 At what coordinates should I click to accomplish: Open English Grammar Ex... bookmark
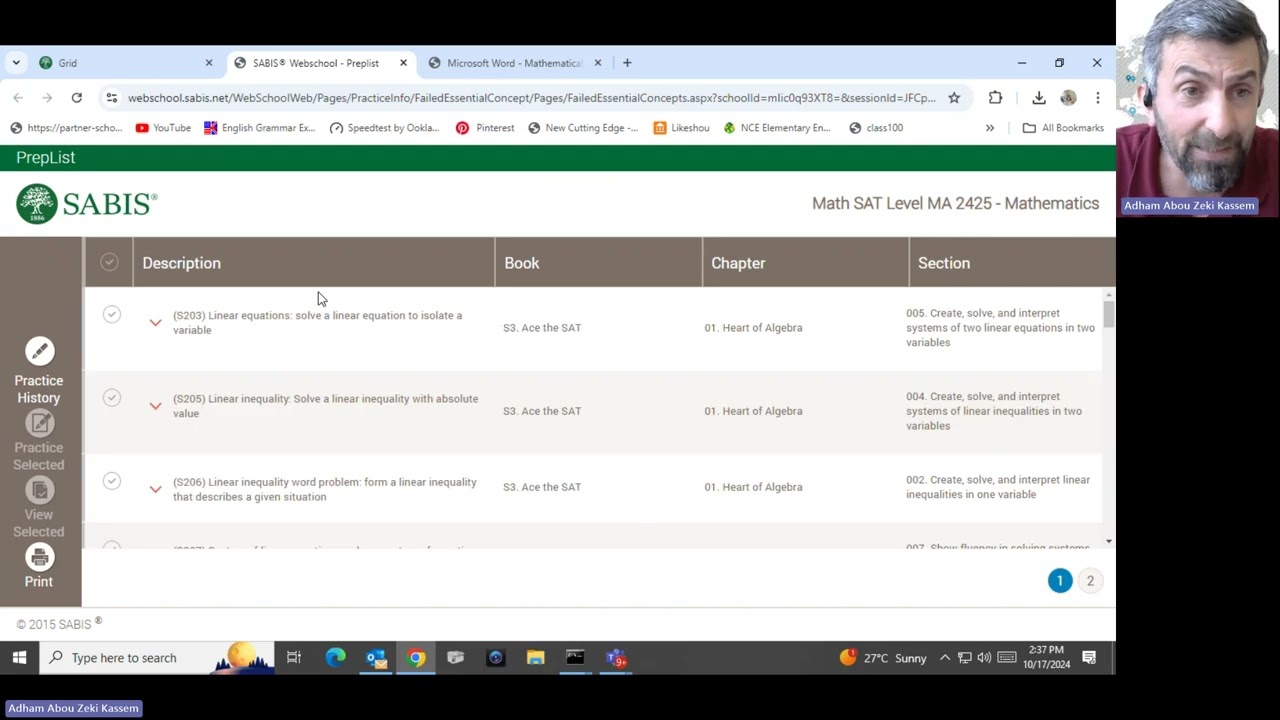tap(259, 128)
